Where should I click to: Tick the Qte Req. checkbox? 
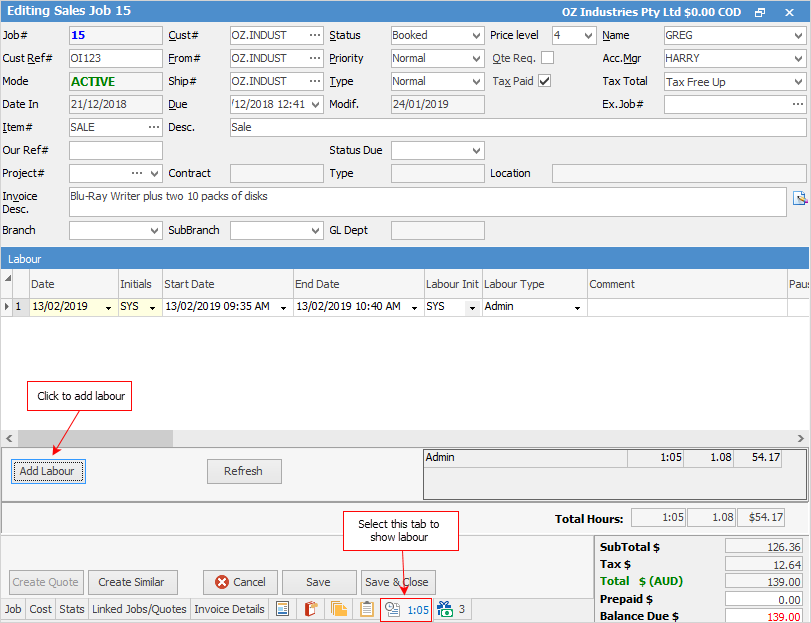click(x=547, y=58)
